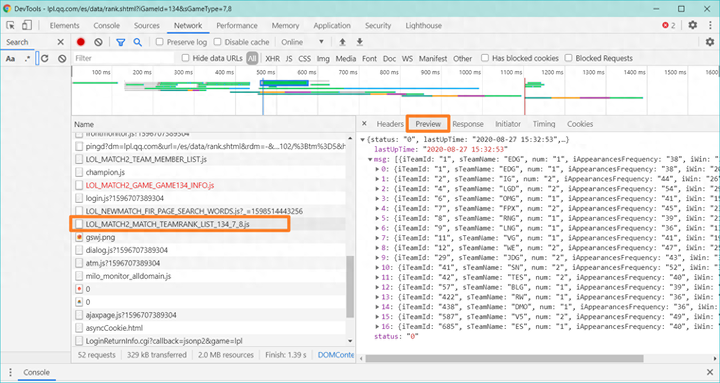Enable the Preserve log checkbox
720x383 pixels.
160,42
